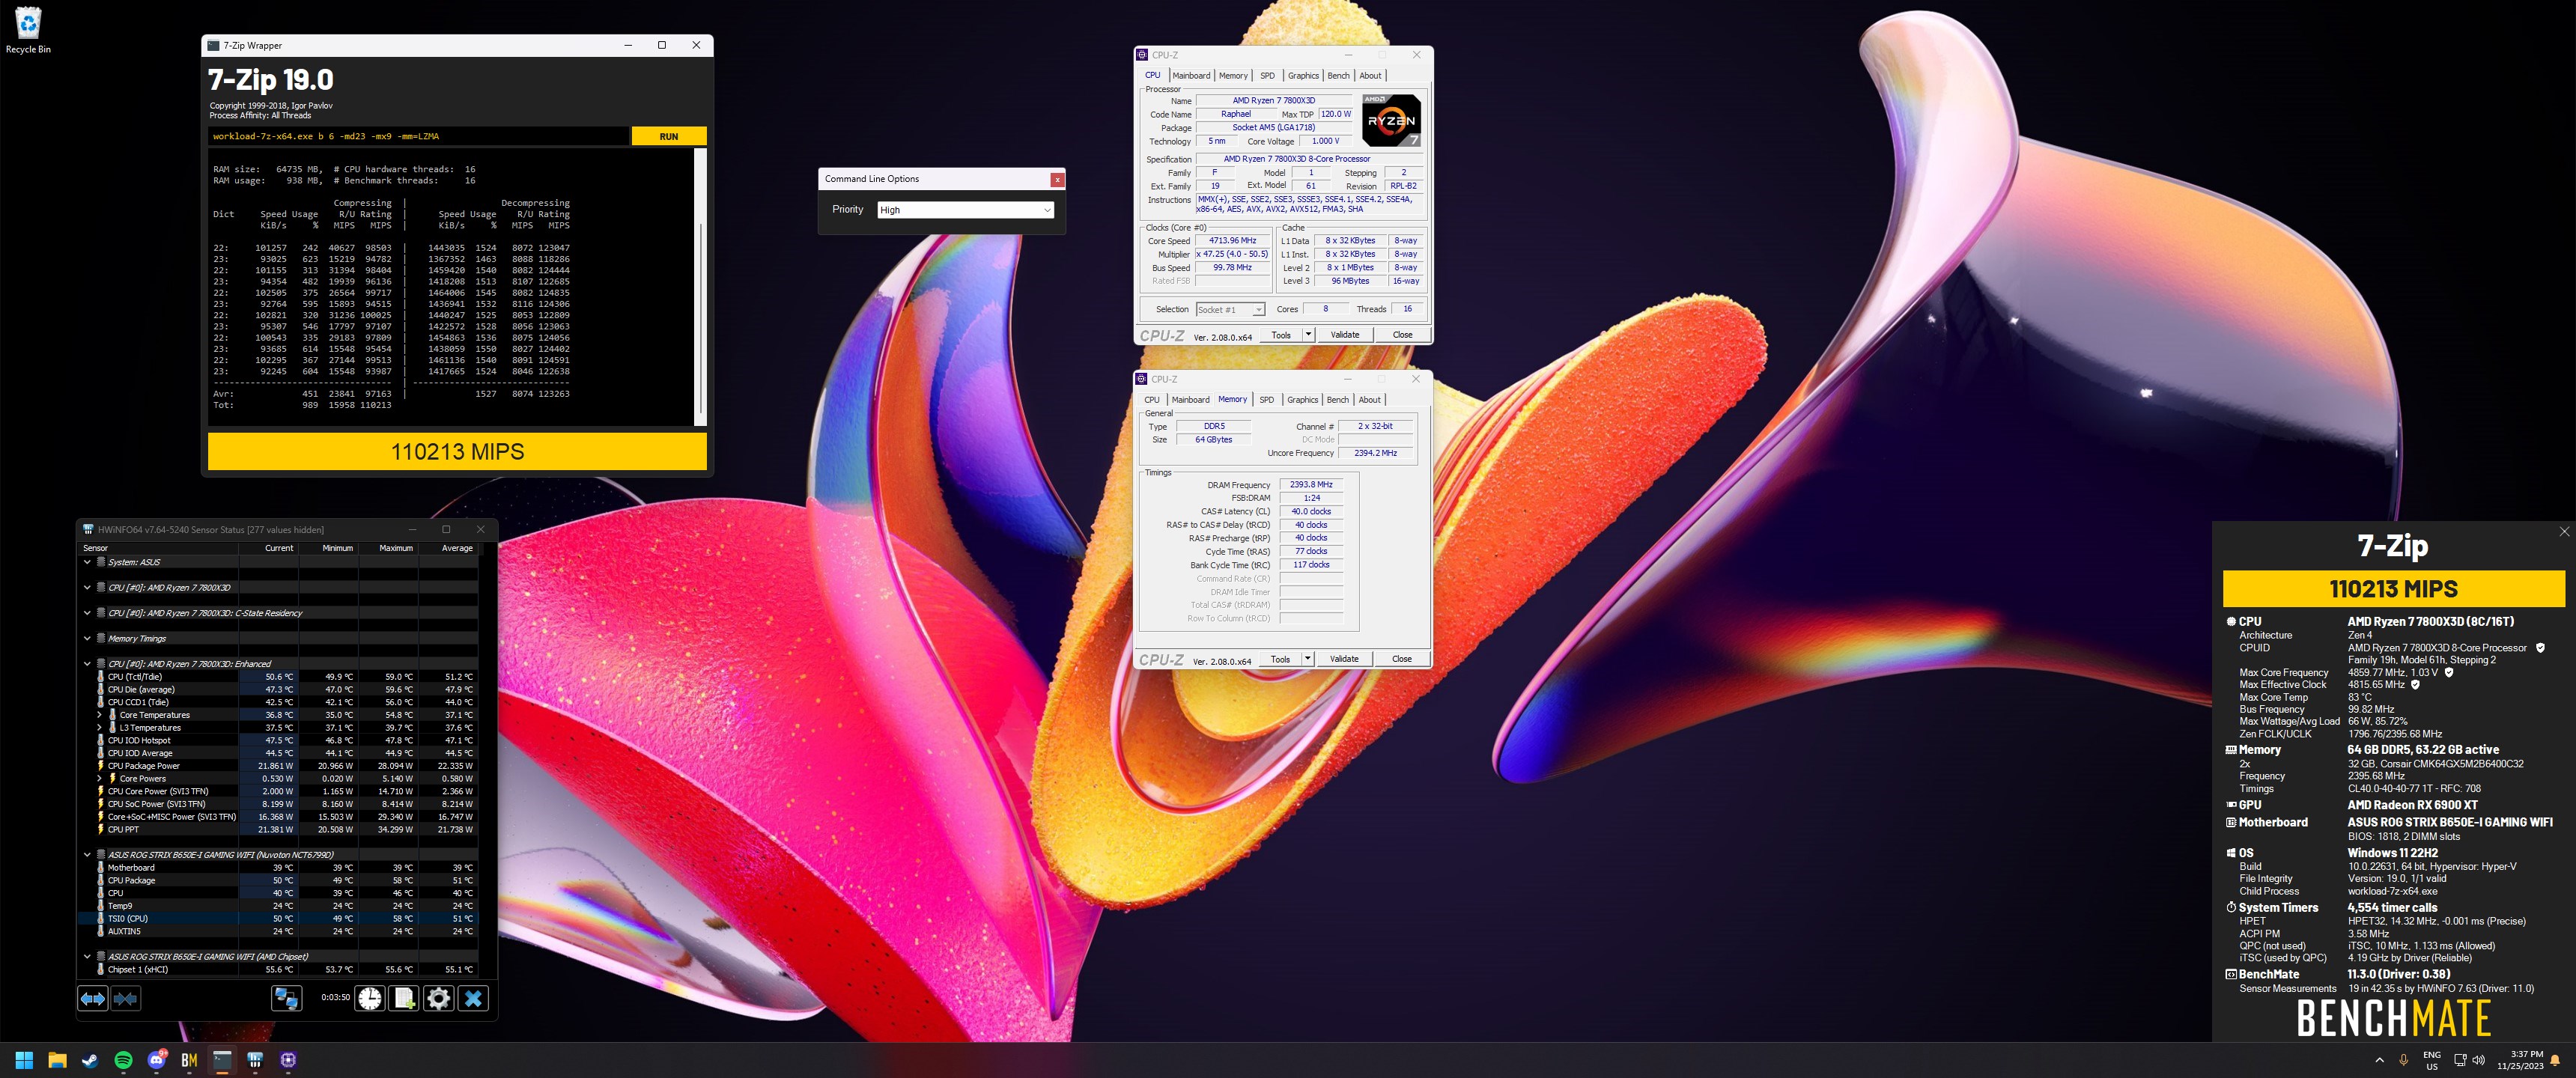
Task: Click microphone icon in system tray
Action: click(x=2403, y=1060)
